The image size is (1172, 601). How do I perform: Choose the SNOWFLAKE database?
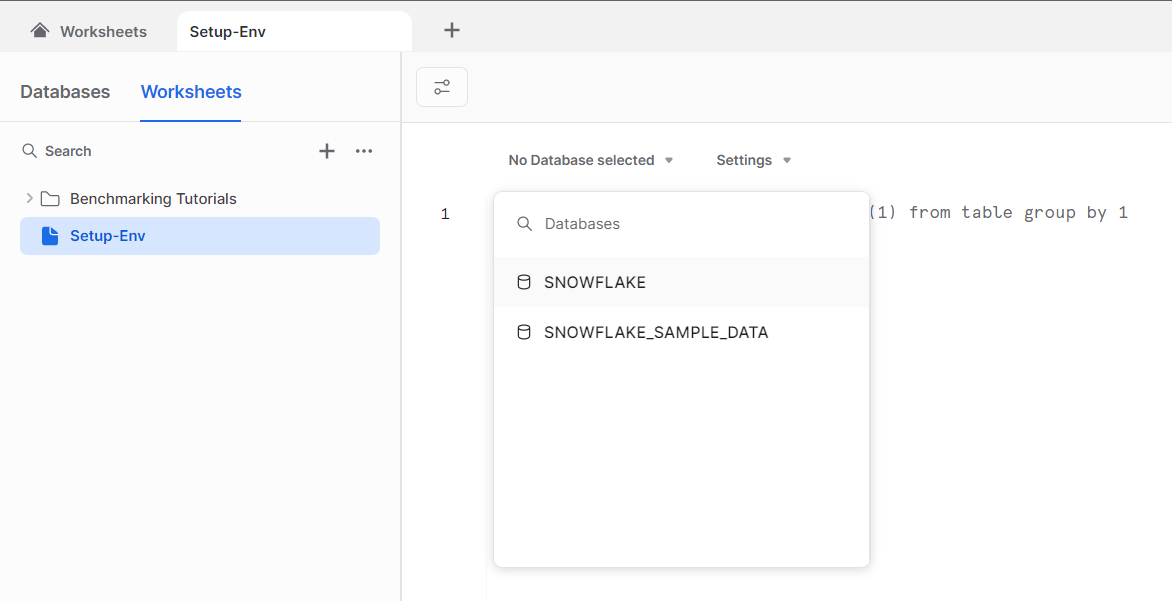coord(682,283)
